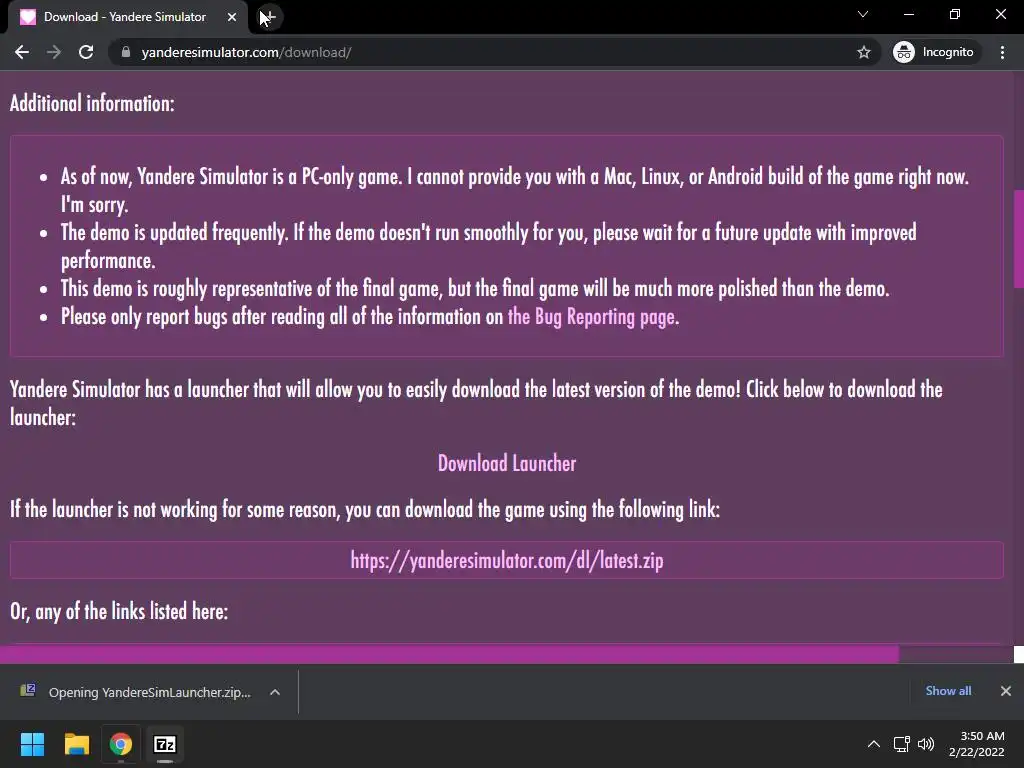Minimize the Chrome window
This screenshot has height=768, width=1024.
pyautogui.click(x=908, y=14)
